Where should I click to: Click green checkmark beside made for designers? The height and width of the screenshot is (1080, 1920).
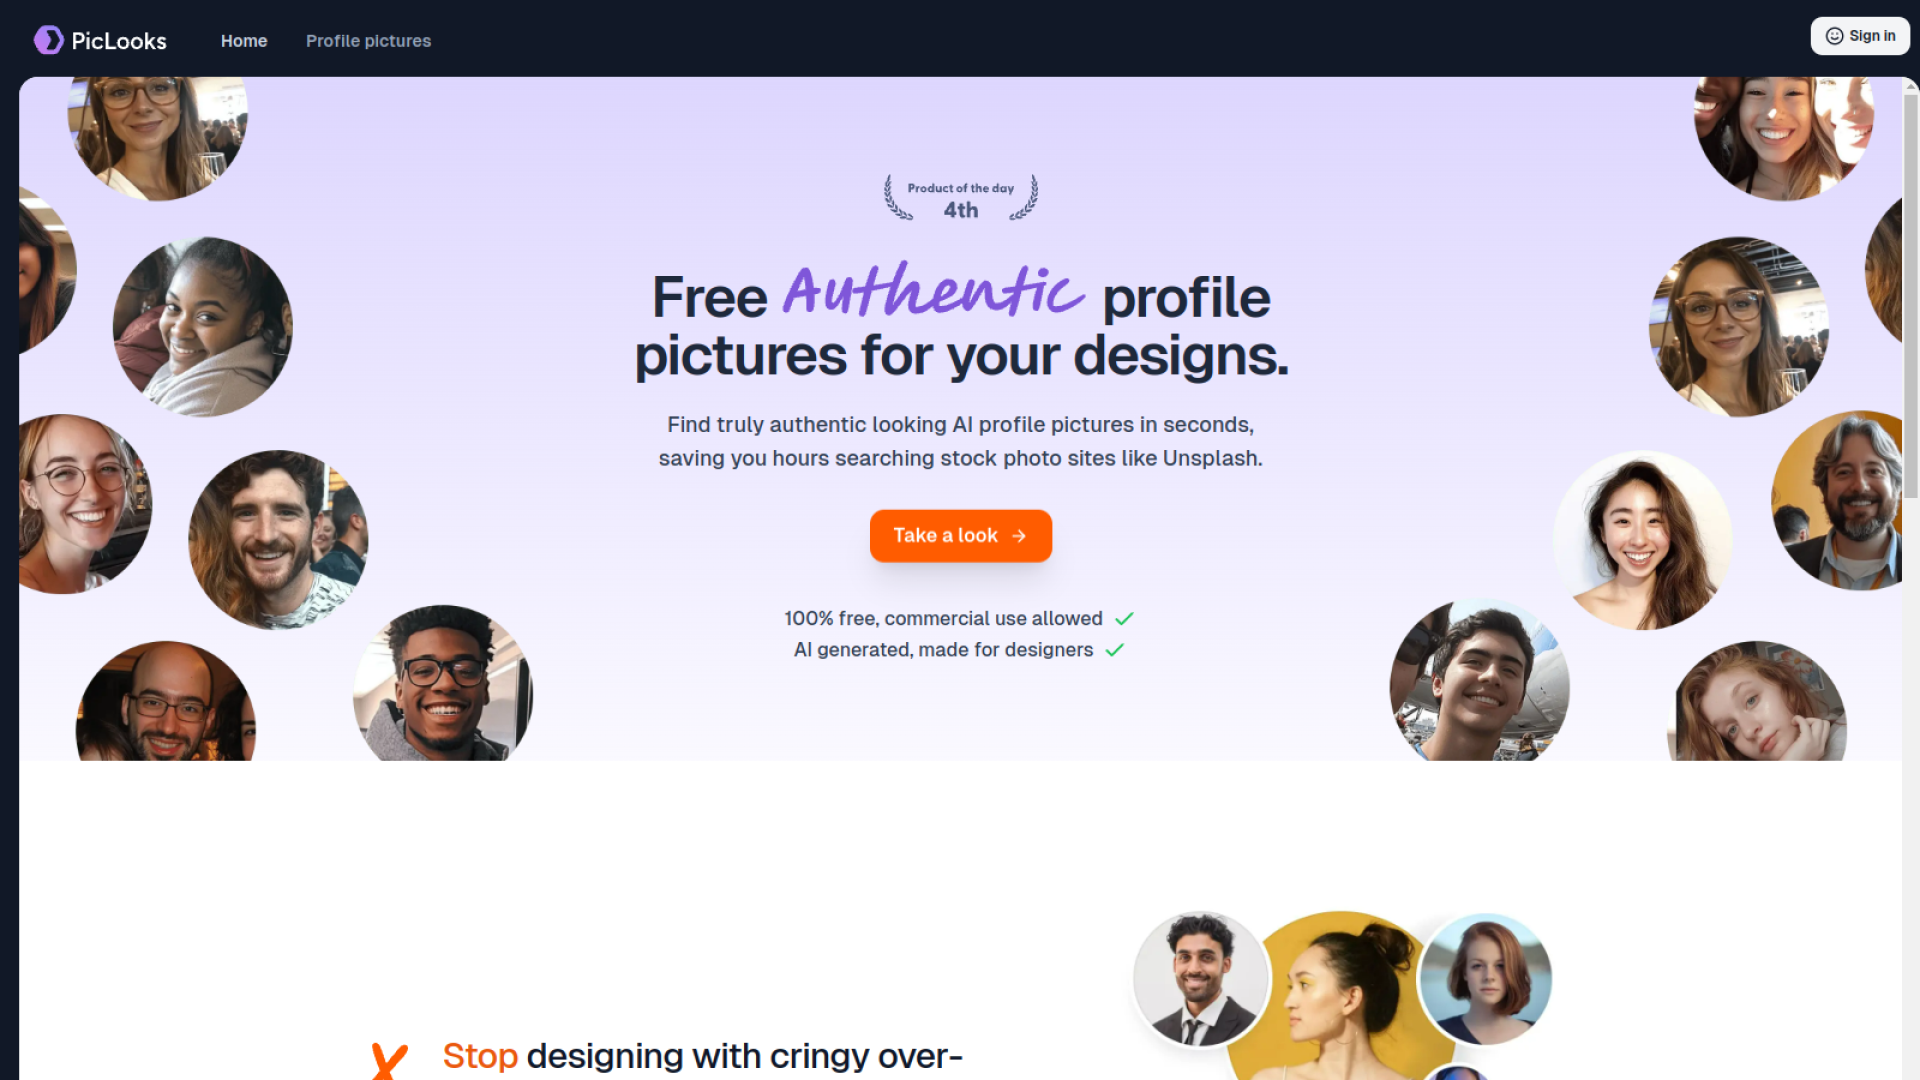point(1115,650)
